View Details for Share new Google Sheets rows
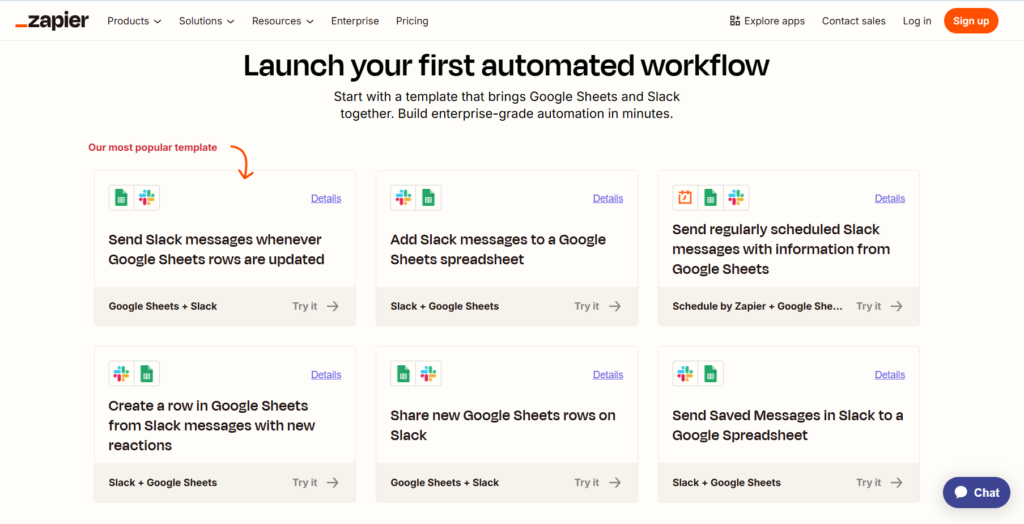 click(608, 374)
